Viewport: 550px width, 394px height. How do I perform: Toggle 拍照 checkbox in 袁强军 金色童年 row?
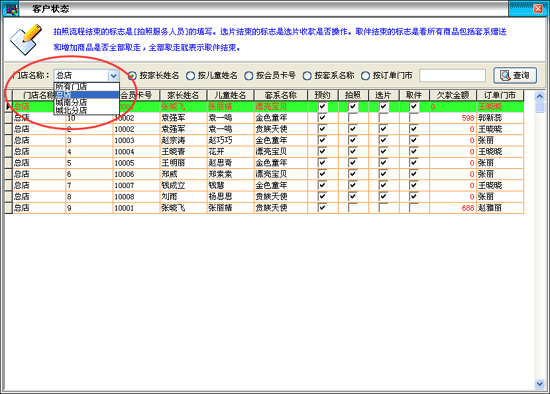click(353, 118)
